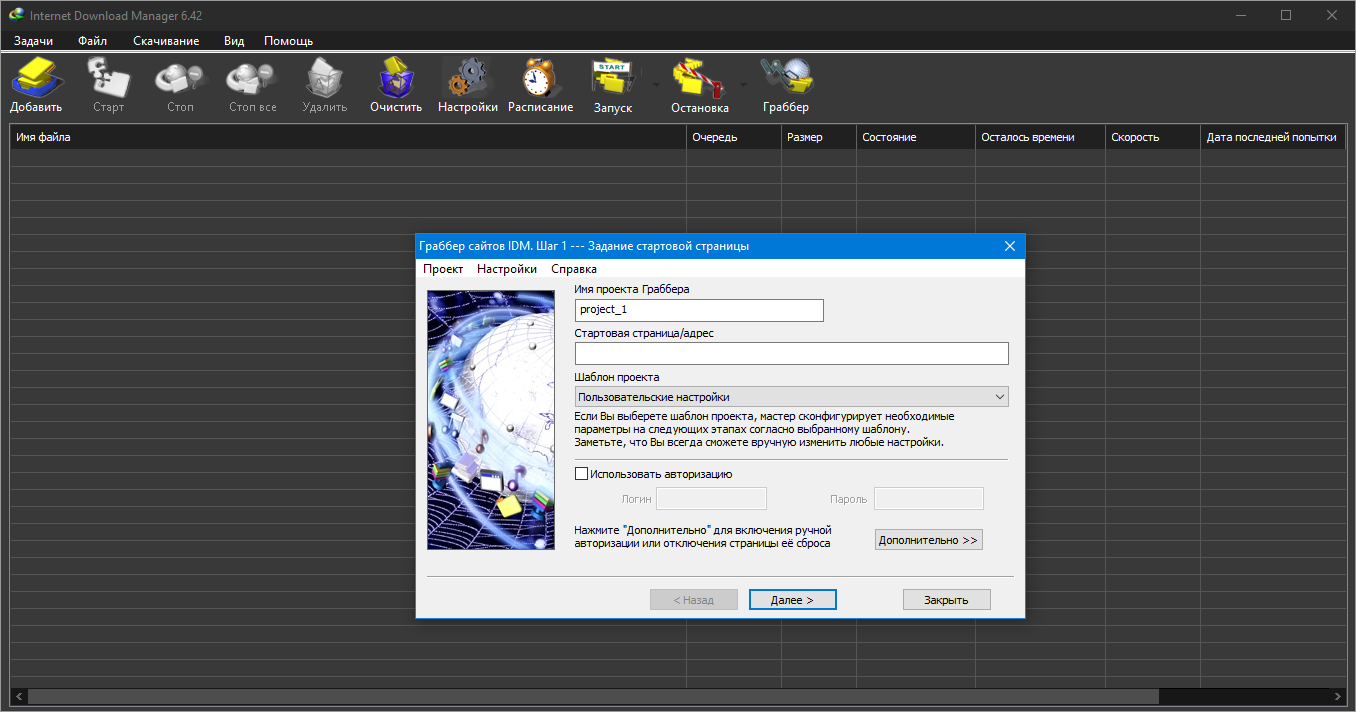The height and width of the screenshot is (712, 1356).
Task: Click the Удалить toolbar icon
Action: pyautogui.click(x=324, y=85)
